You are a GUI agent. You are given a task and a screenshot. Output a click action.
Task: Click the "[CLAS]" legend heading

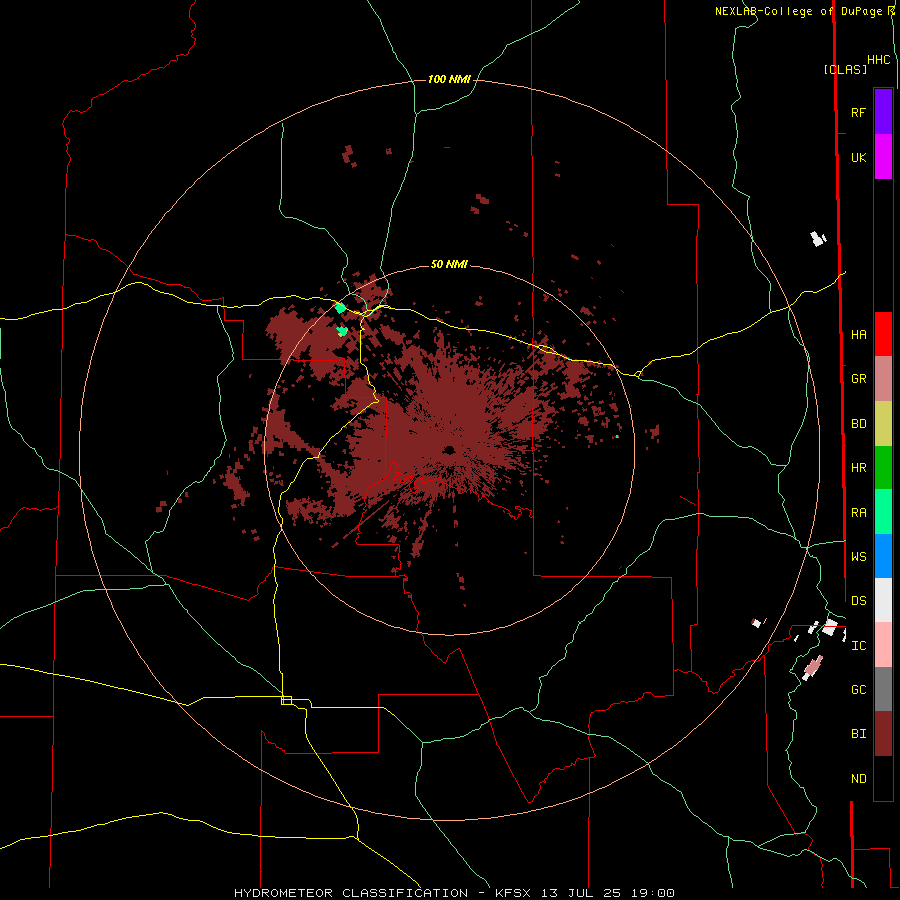click(x=845, y=69)
